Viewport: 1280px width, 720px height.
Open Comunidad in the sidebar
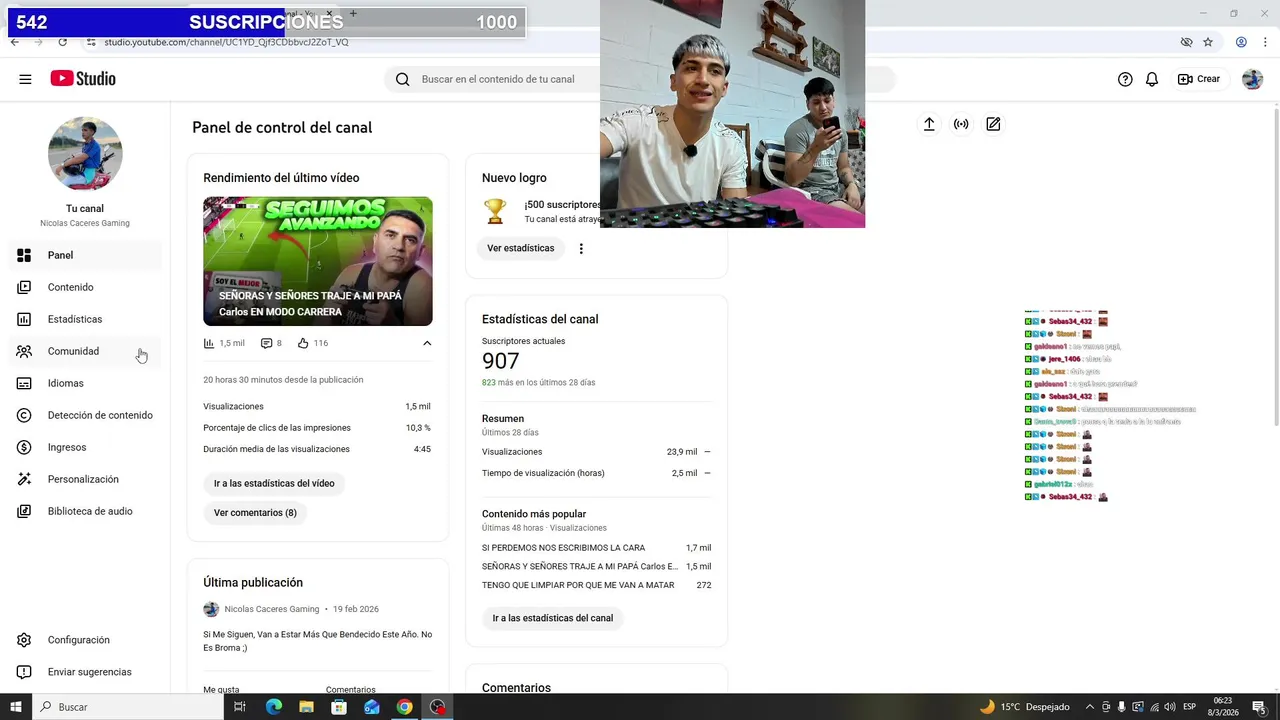click(x=86, y=351)
